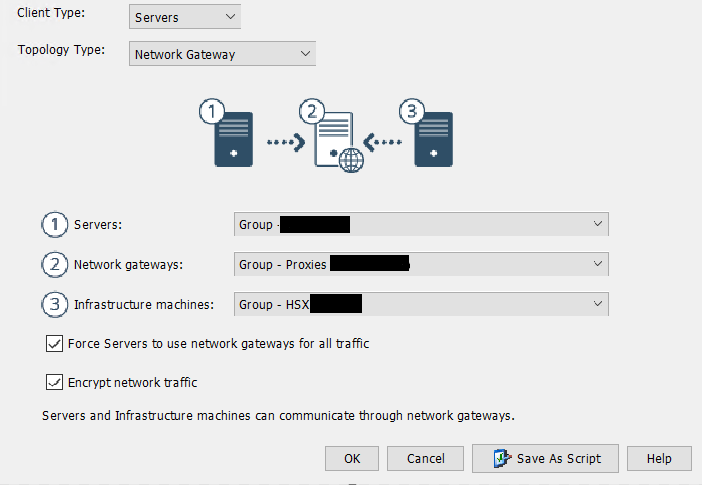The width and height of the screenshot is (702, 485).
Task: Click the right-pointing dotted arrow in diagram
Action: (x=286, y=142)
